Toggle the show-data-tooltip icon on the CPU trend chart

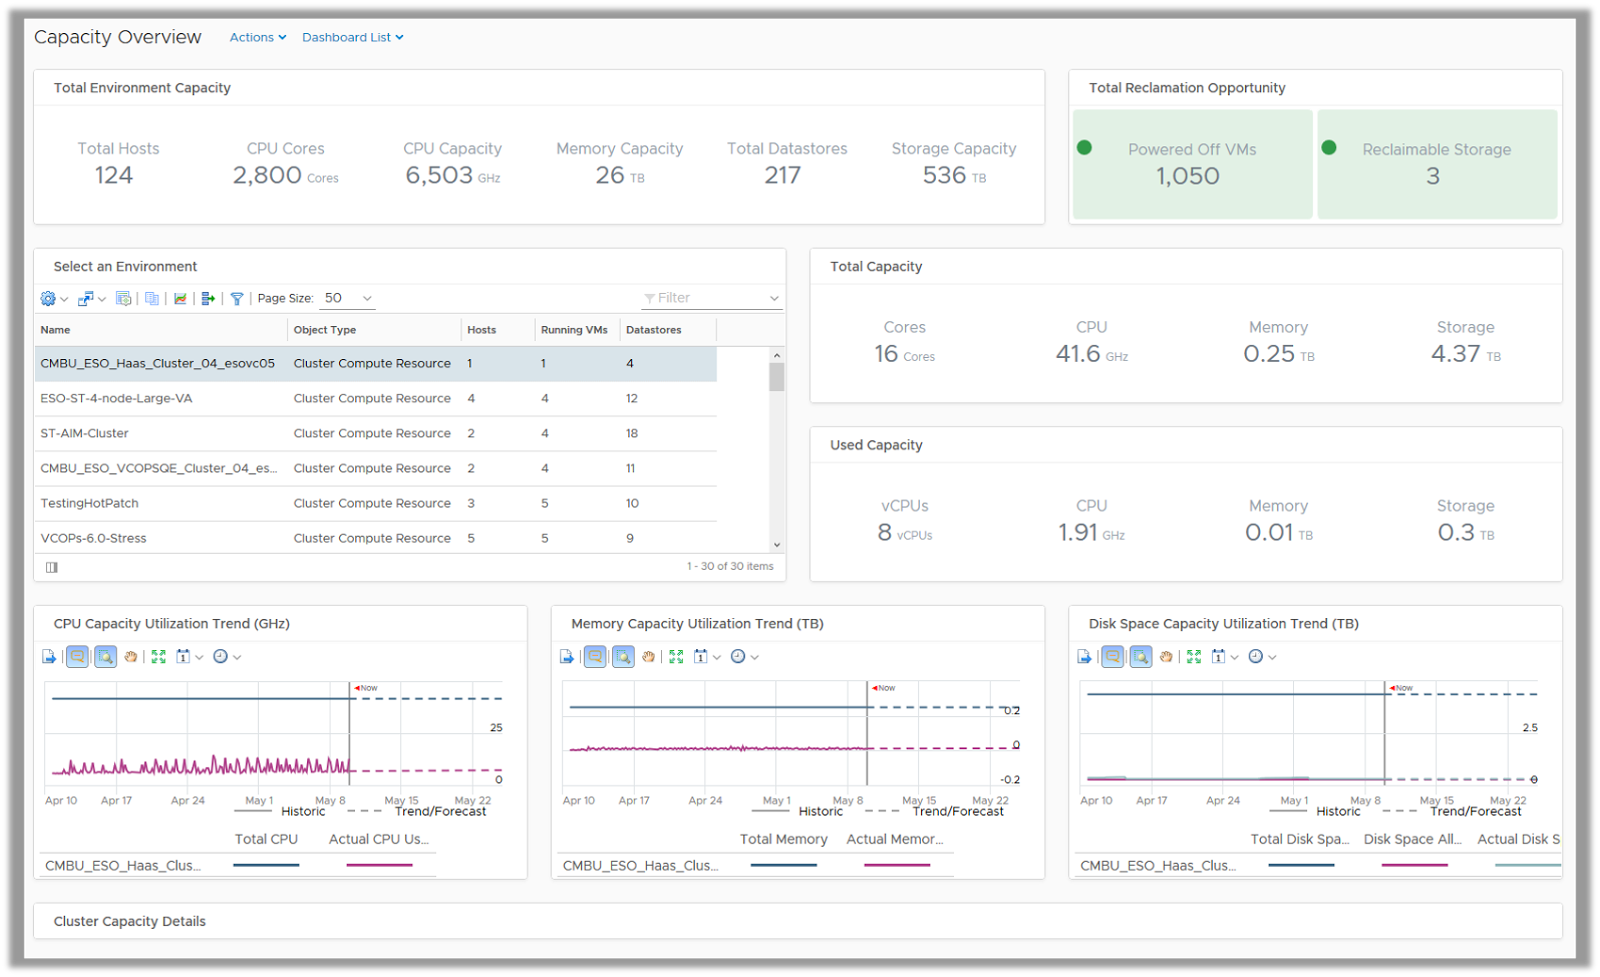pos(77,656)
